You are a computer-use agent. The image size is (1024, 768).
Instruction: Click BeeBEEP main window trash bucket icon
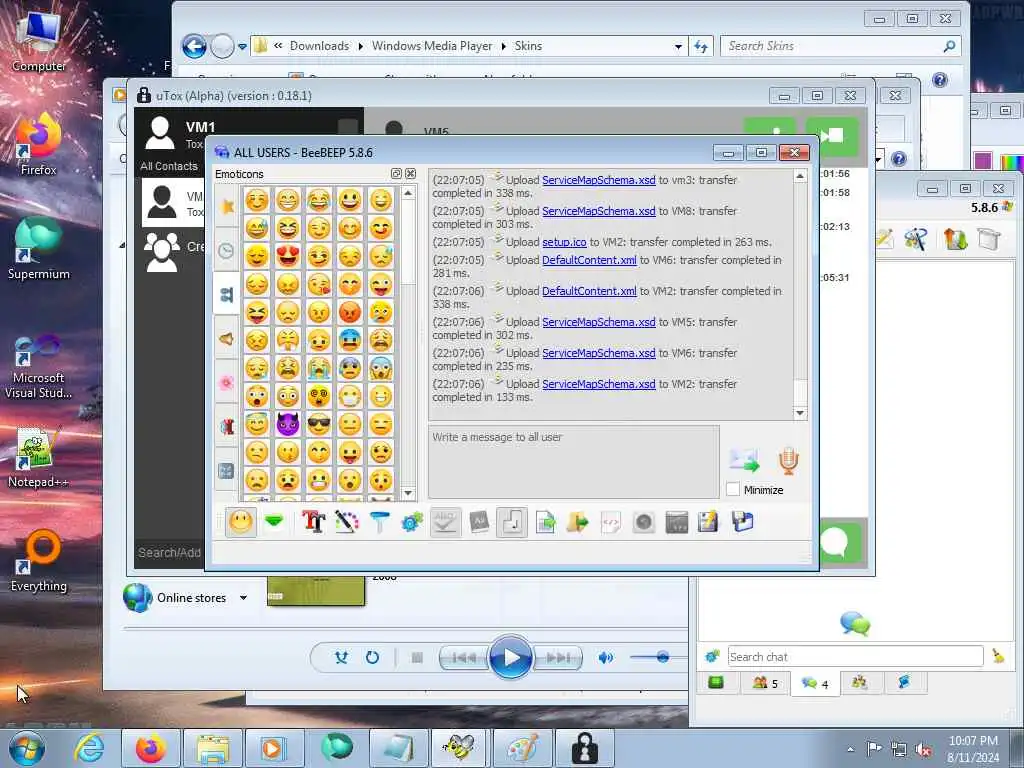tap(989, 239)
